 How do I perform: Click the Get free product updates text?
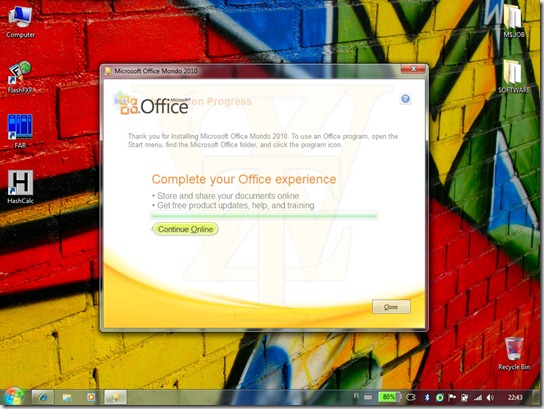(235, 205)
